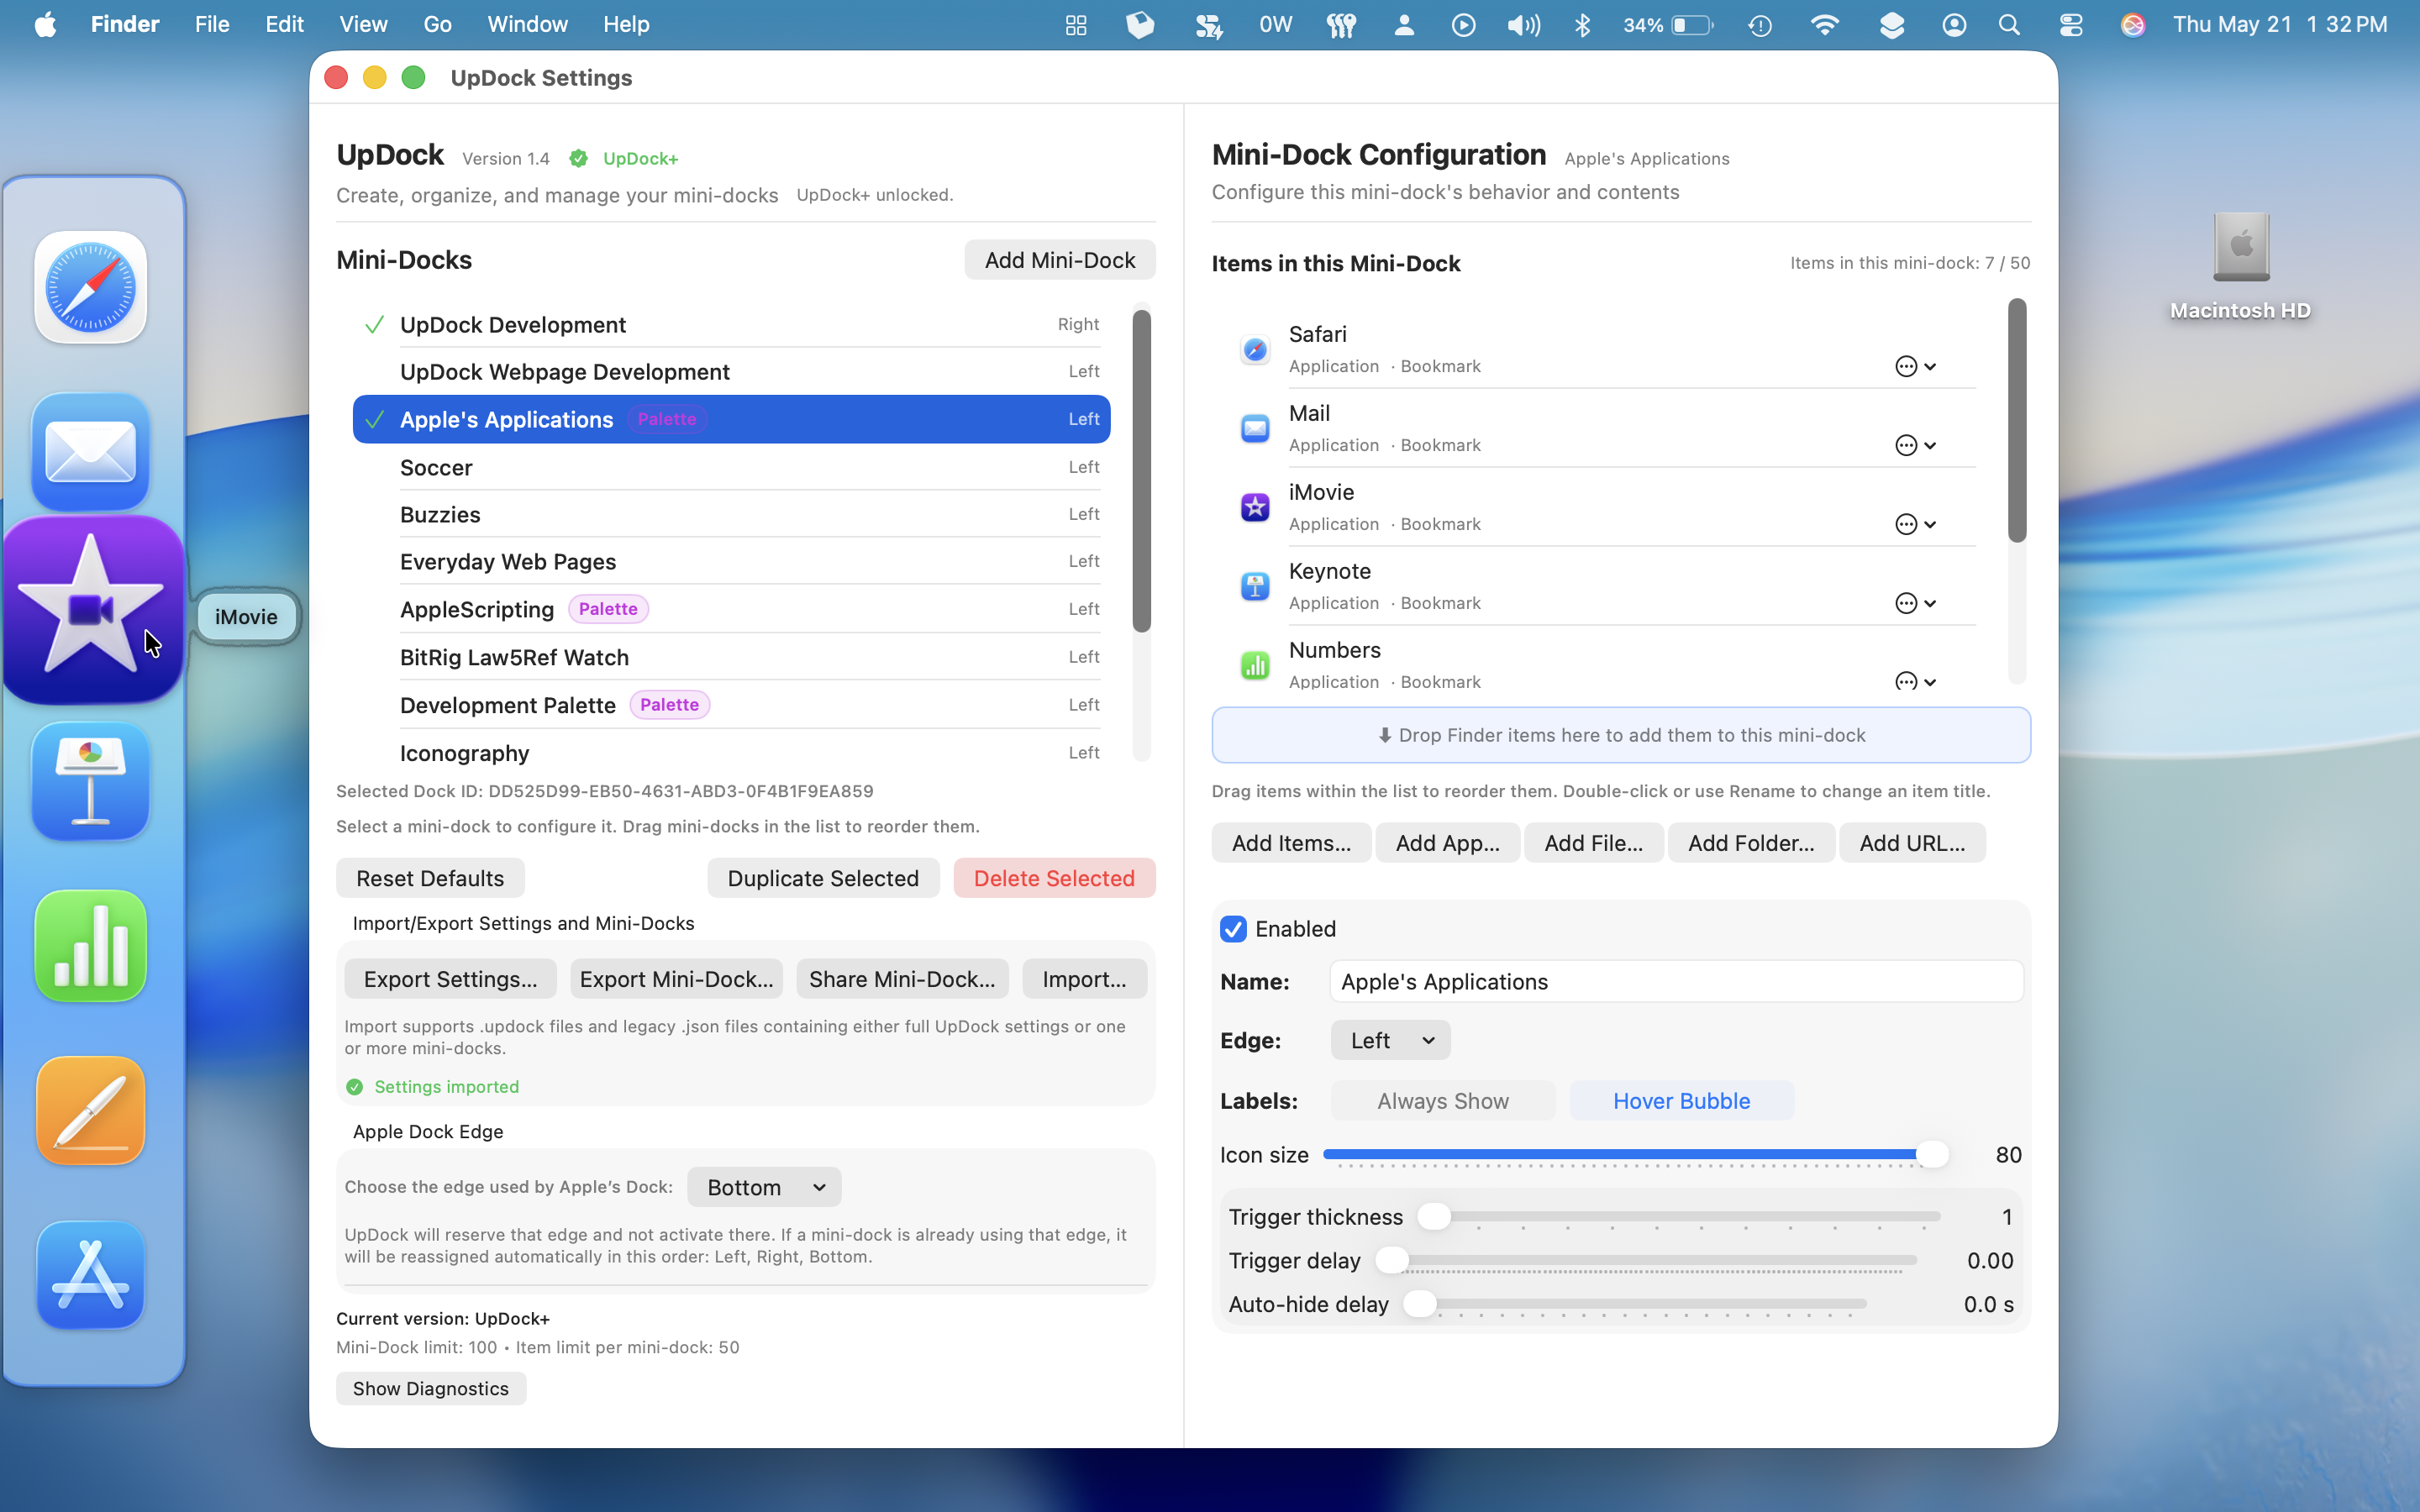Image resolution: width=2420 pixels, height=1512 pixels.
Task: Click Show Diagnostics button
Action: click(x=431, y=1388)
